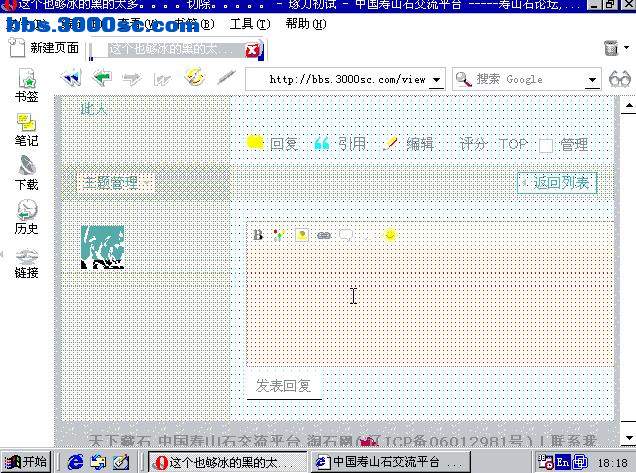Open the closed-tabs trash can
The height and width of the screenshot is (473, 636).
[x=611, y=48]
